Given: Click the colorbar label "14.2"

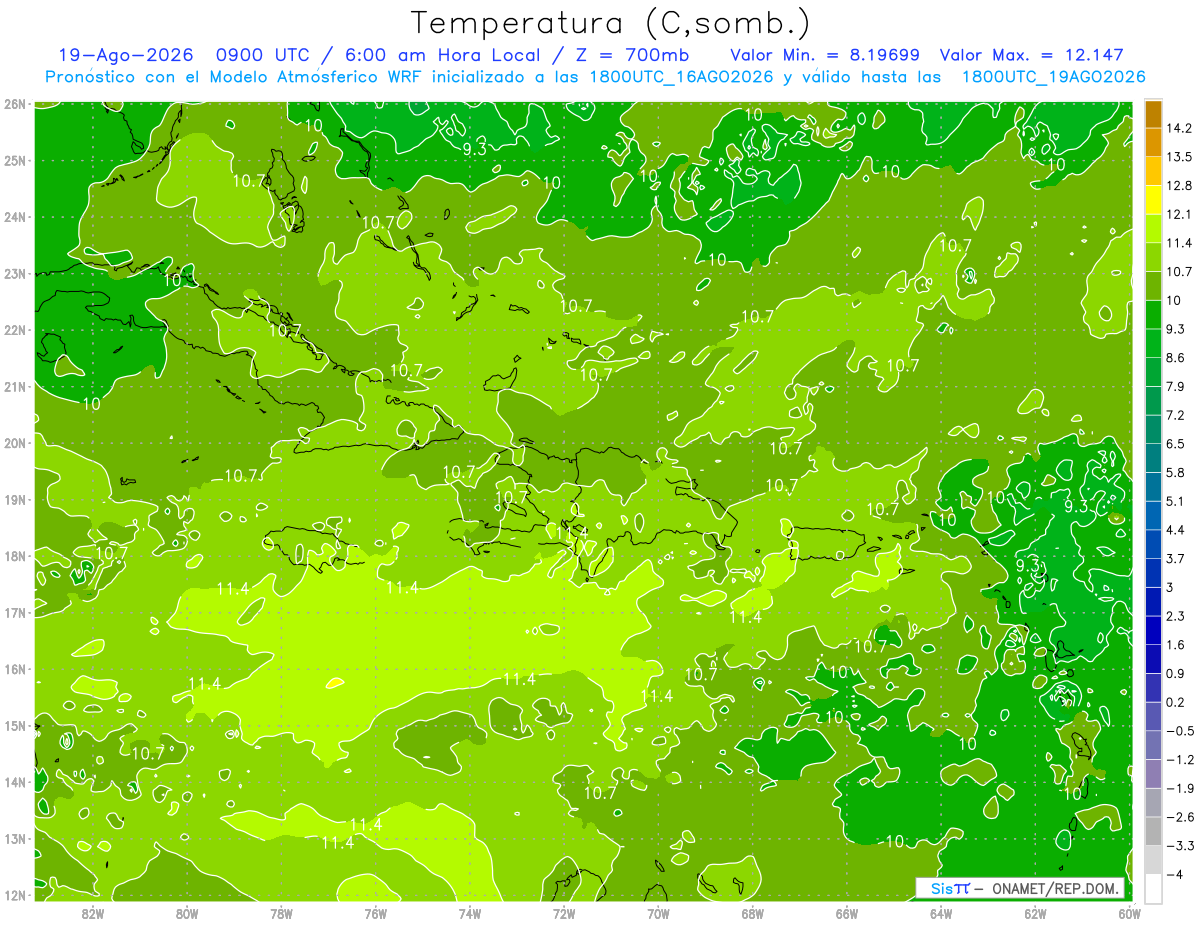Looking at the screenshot, I should [x=1179, y=128].
